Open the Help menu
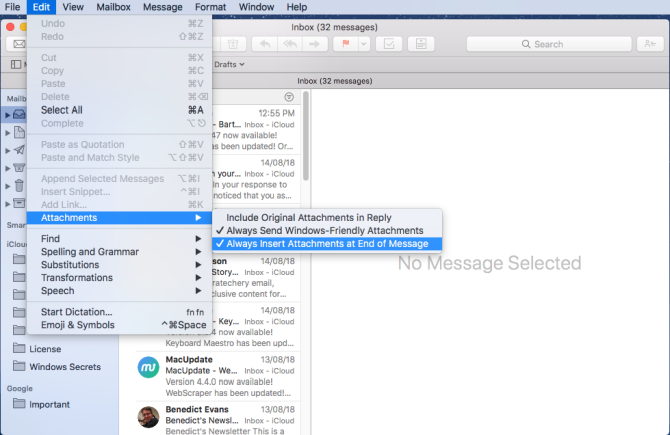 297,7
